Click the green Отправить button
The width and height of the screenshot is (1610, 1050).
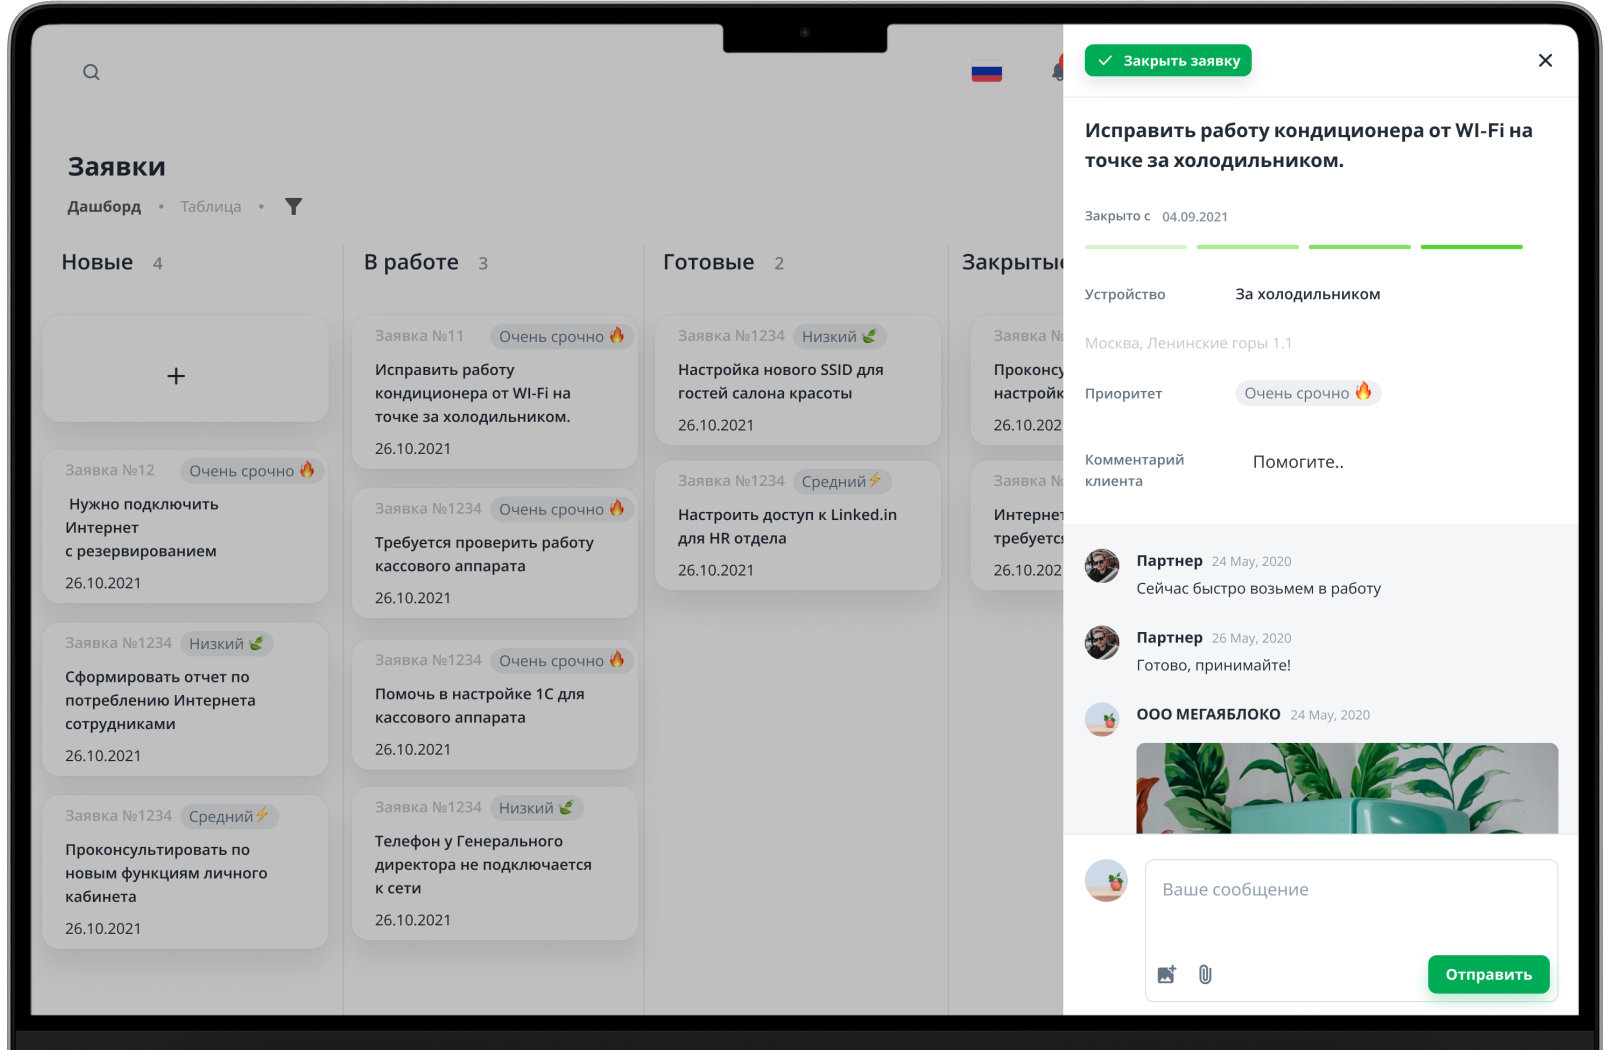pyautogui.click(x=1488, y=974)
